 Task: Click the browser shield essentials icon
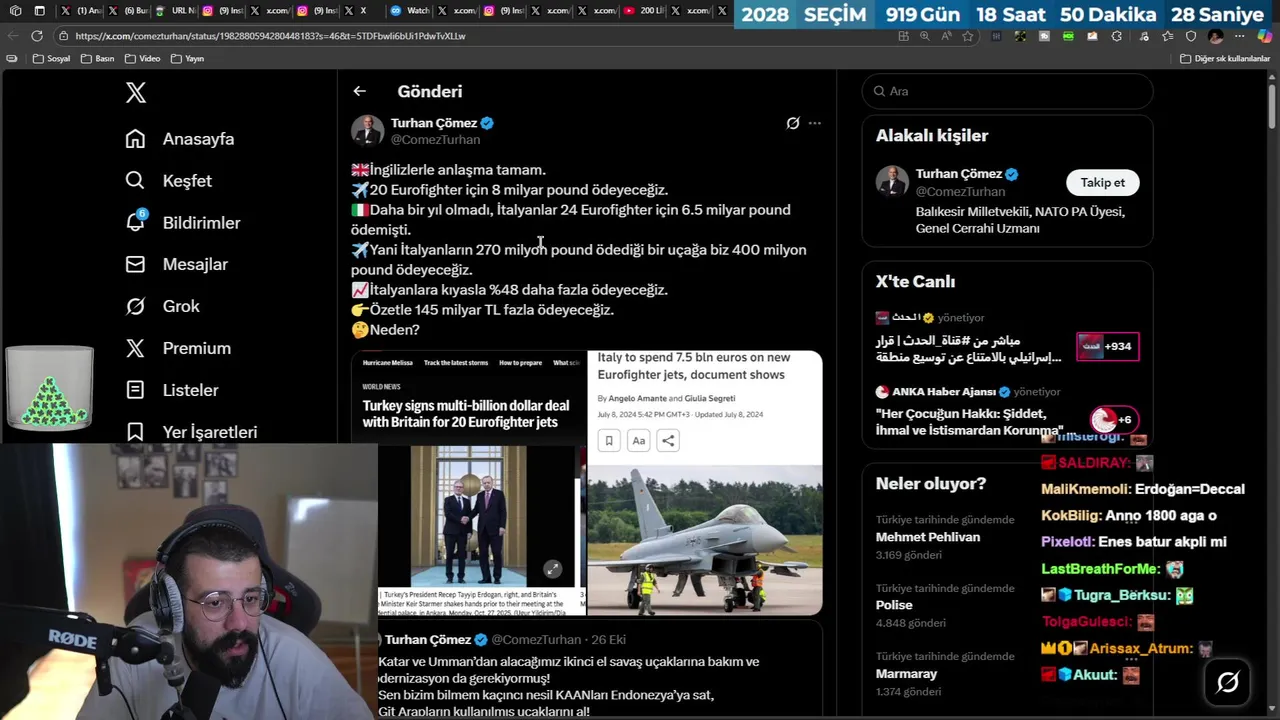point(1191,36)
